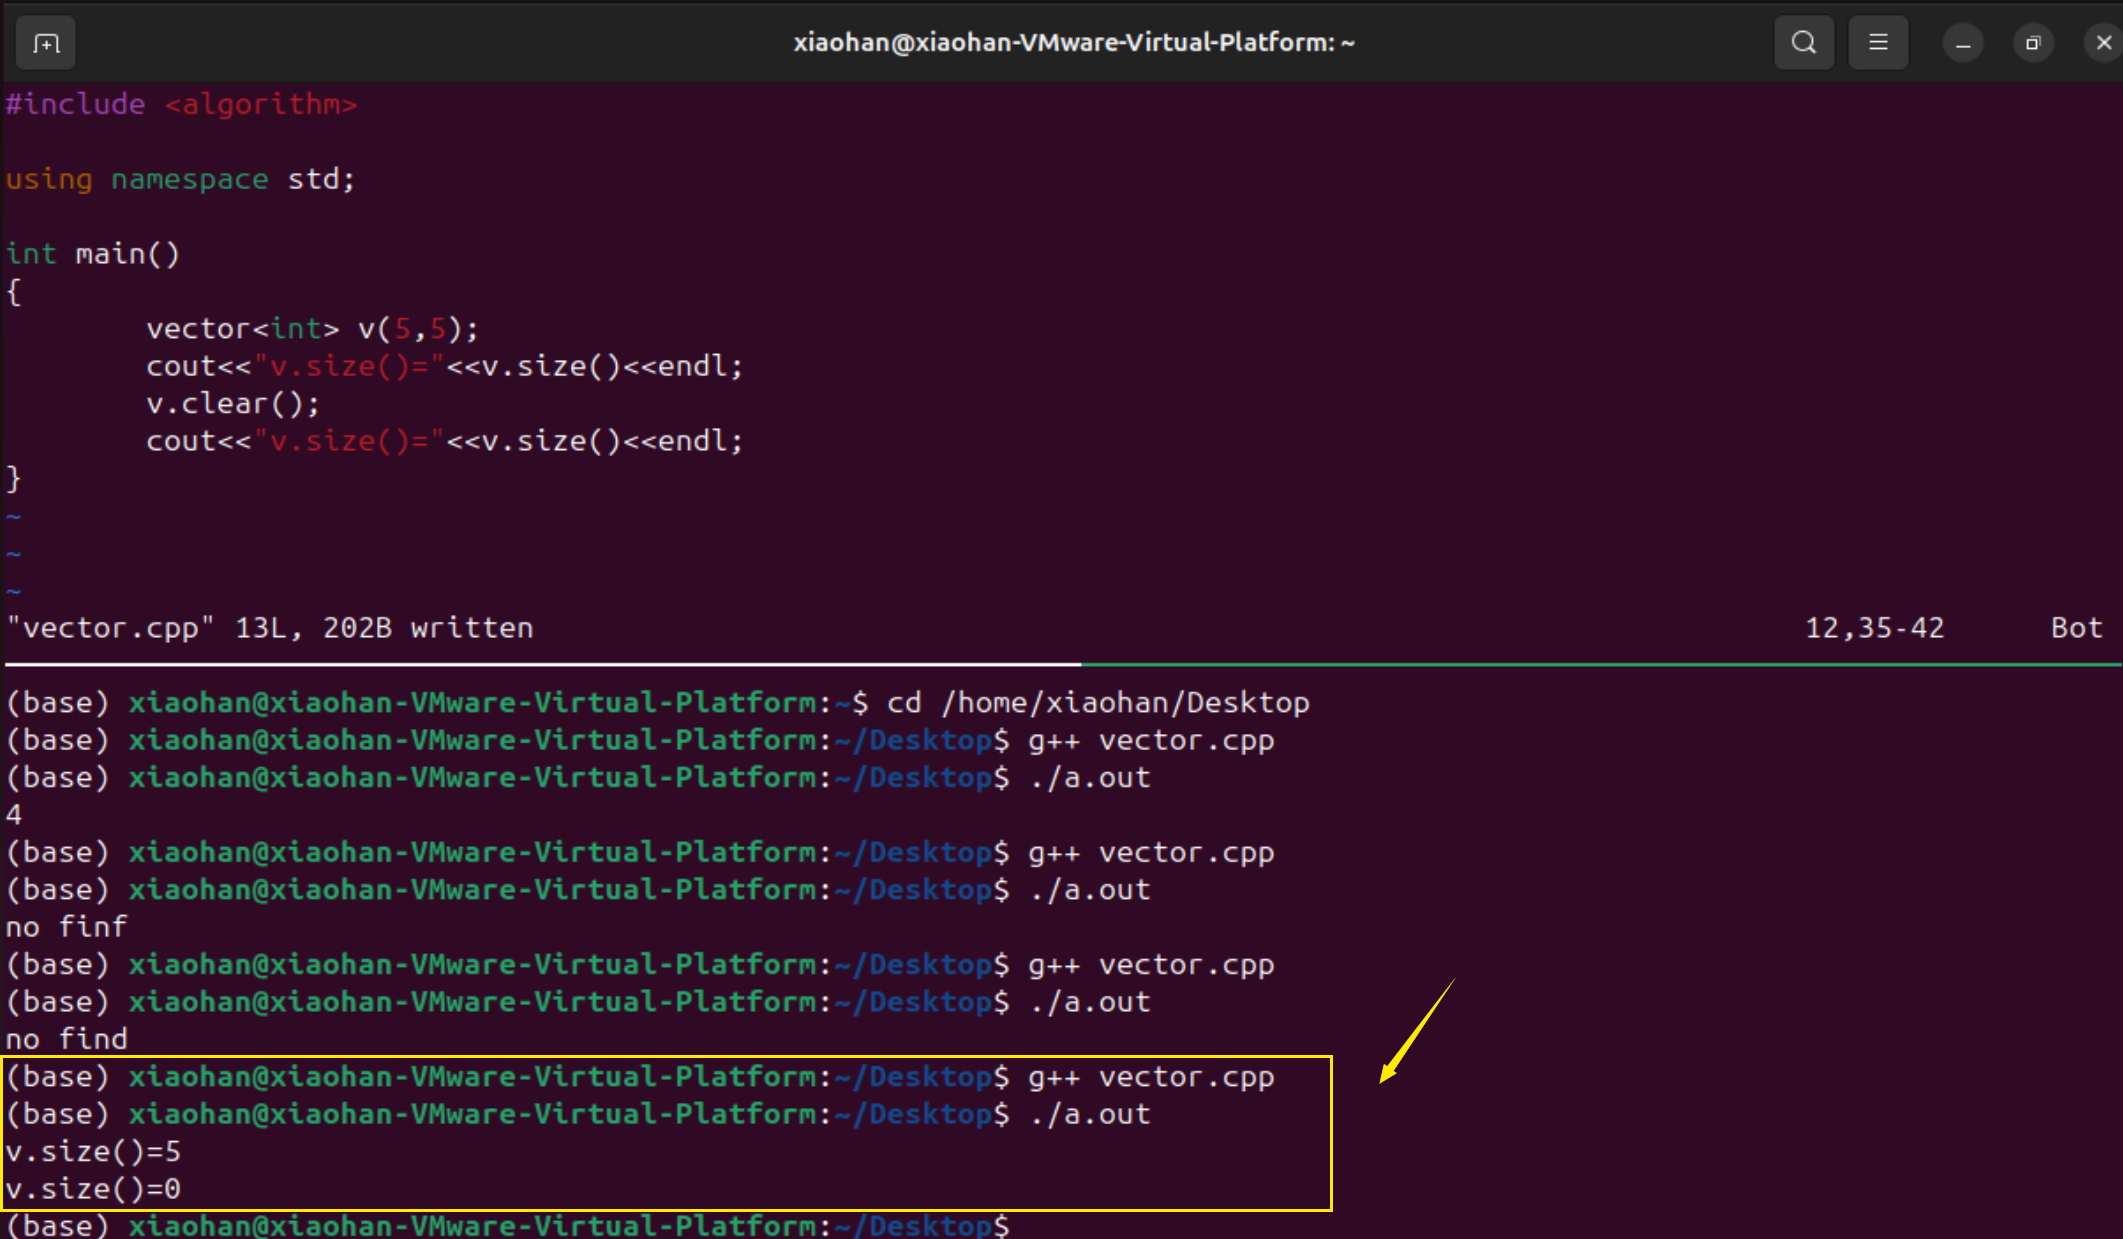Click the 'no finf' output line

67,927
